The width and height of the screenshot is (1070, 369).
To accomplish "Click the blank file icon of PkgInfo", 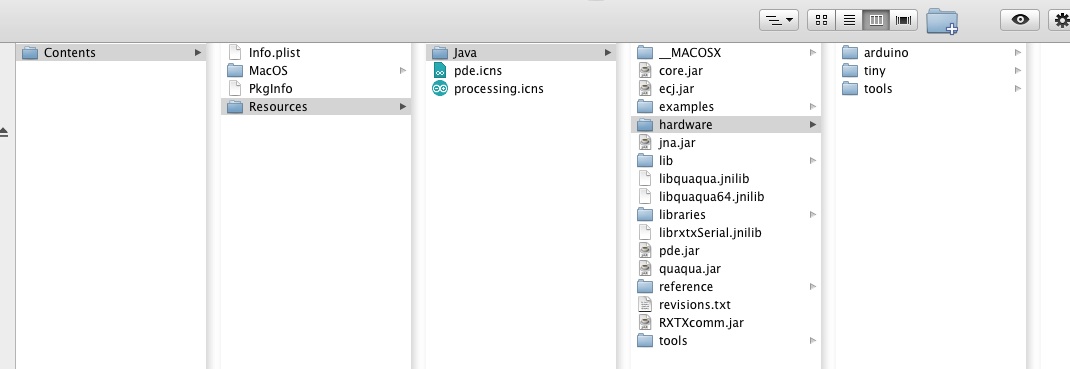I will 235,89.
